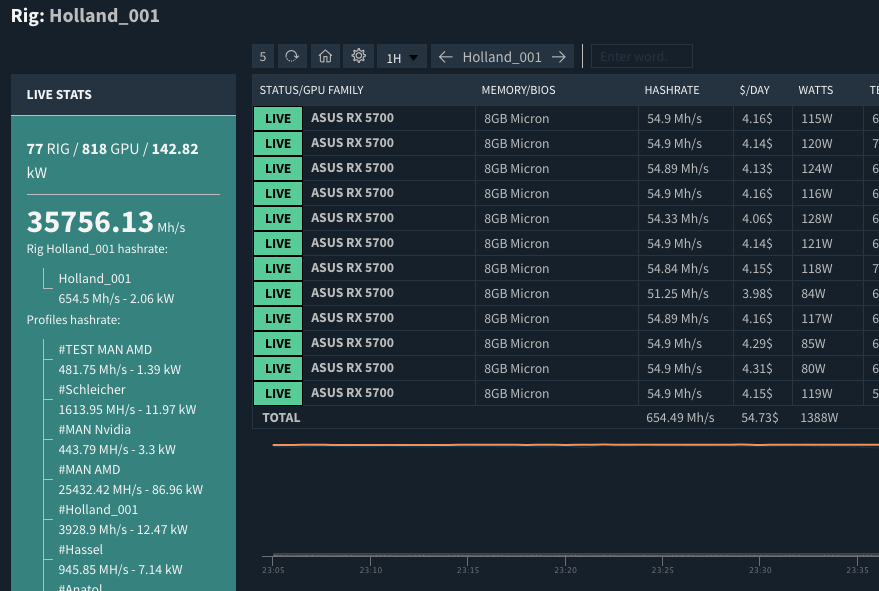Sort the table by the WATTS column
Screen dimensions: 879x591
coord(815,90)
